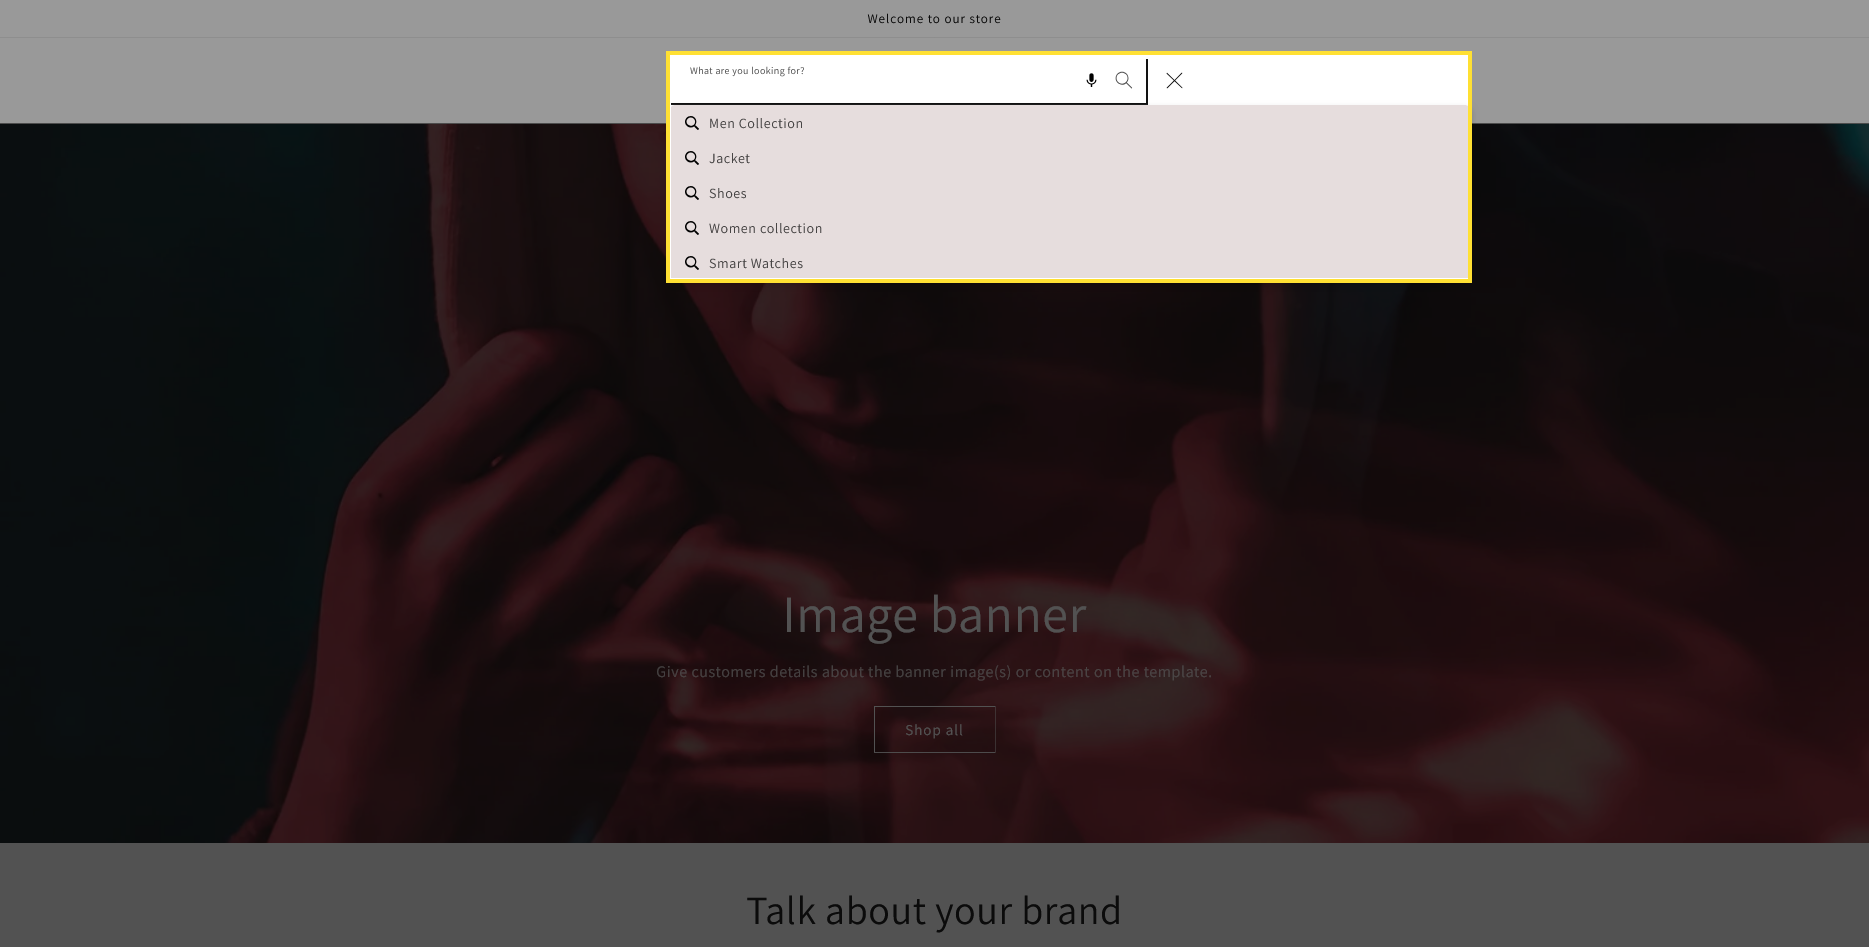
Task: Select the Men Collection suggestion text
Action: click(755, 123)
